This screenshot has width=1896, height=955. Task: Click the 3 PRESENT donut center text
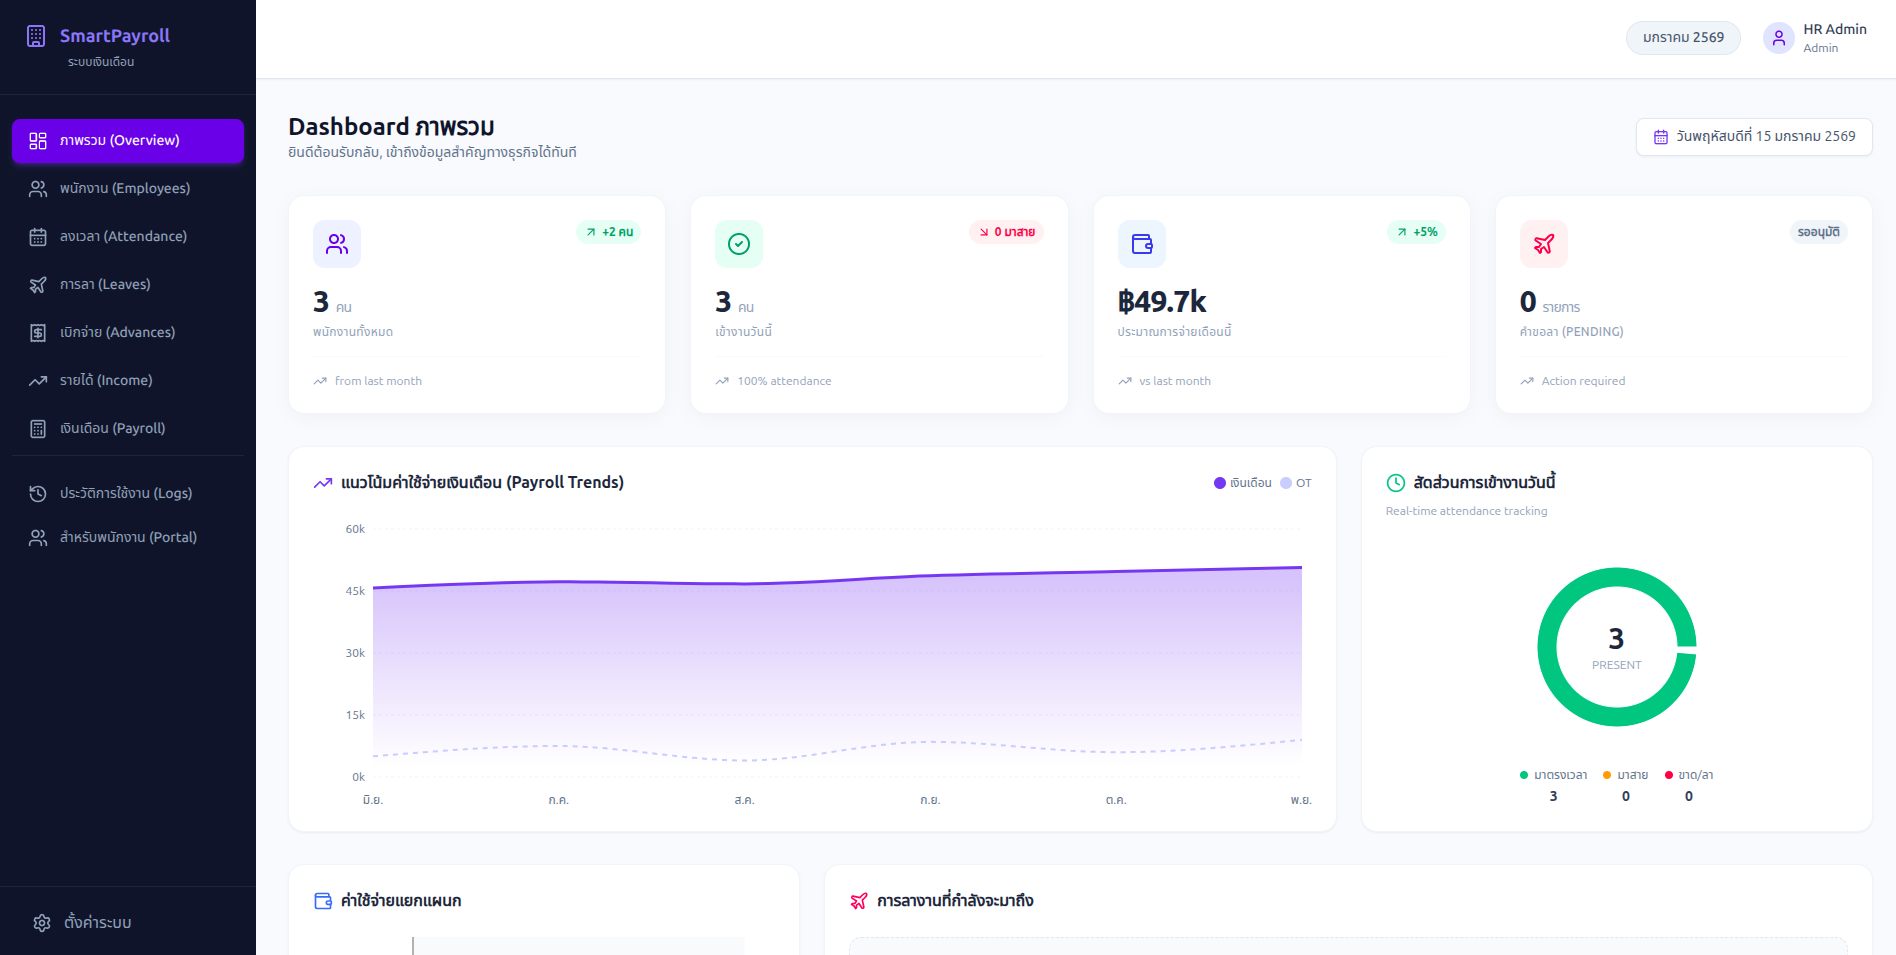[x=1617, y=648]
